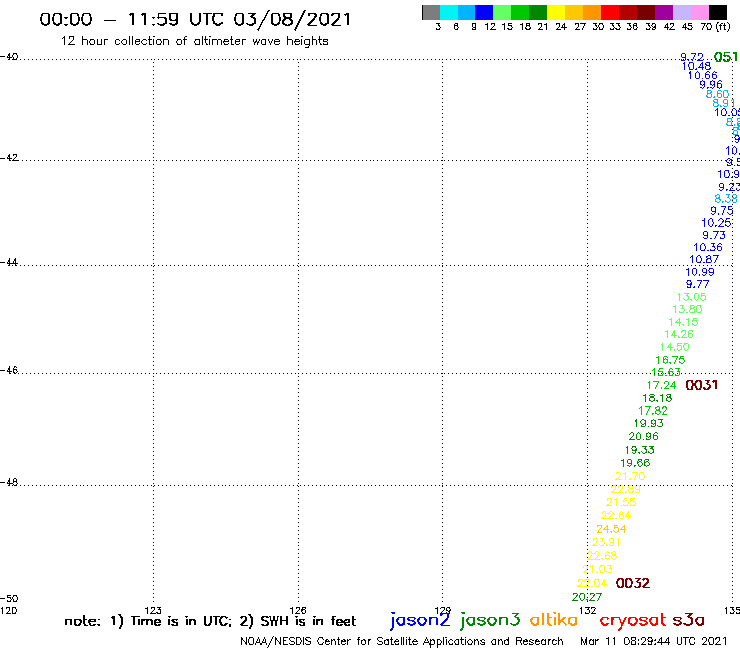The width and height of the screenshot is (740, 650).
Task: Click the black swatch at the legend's end
Action: point(717,12)
